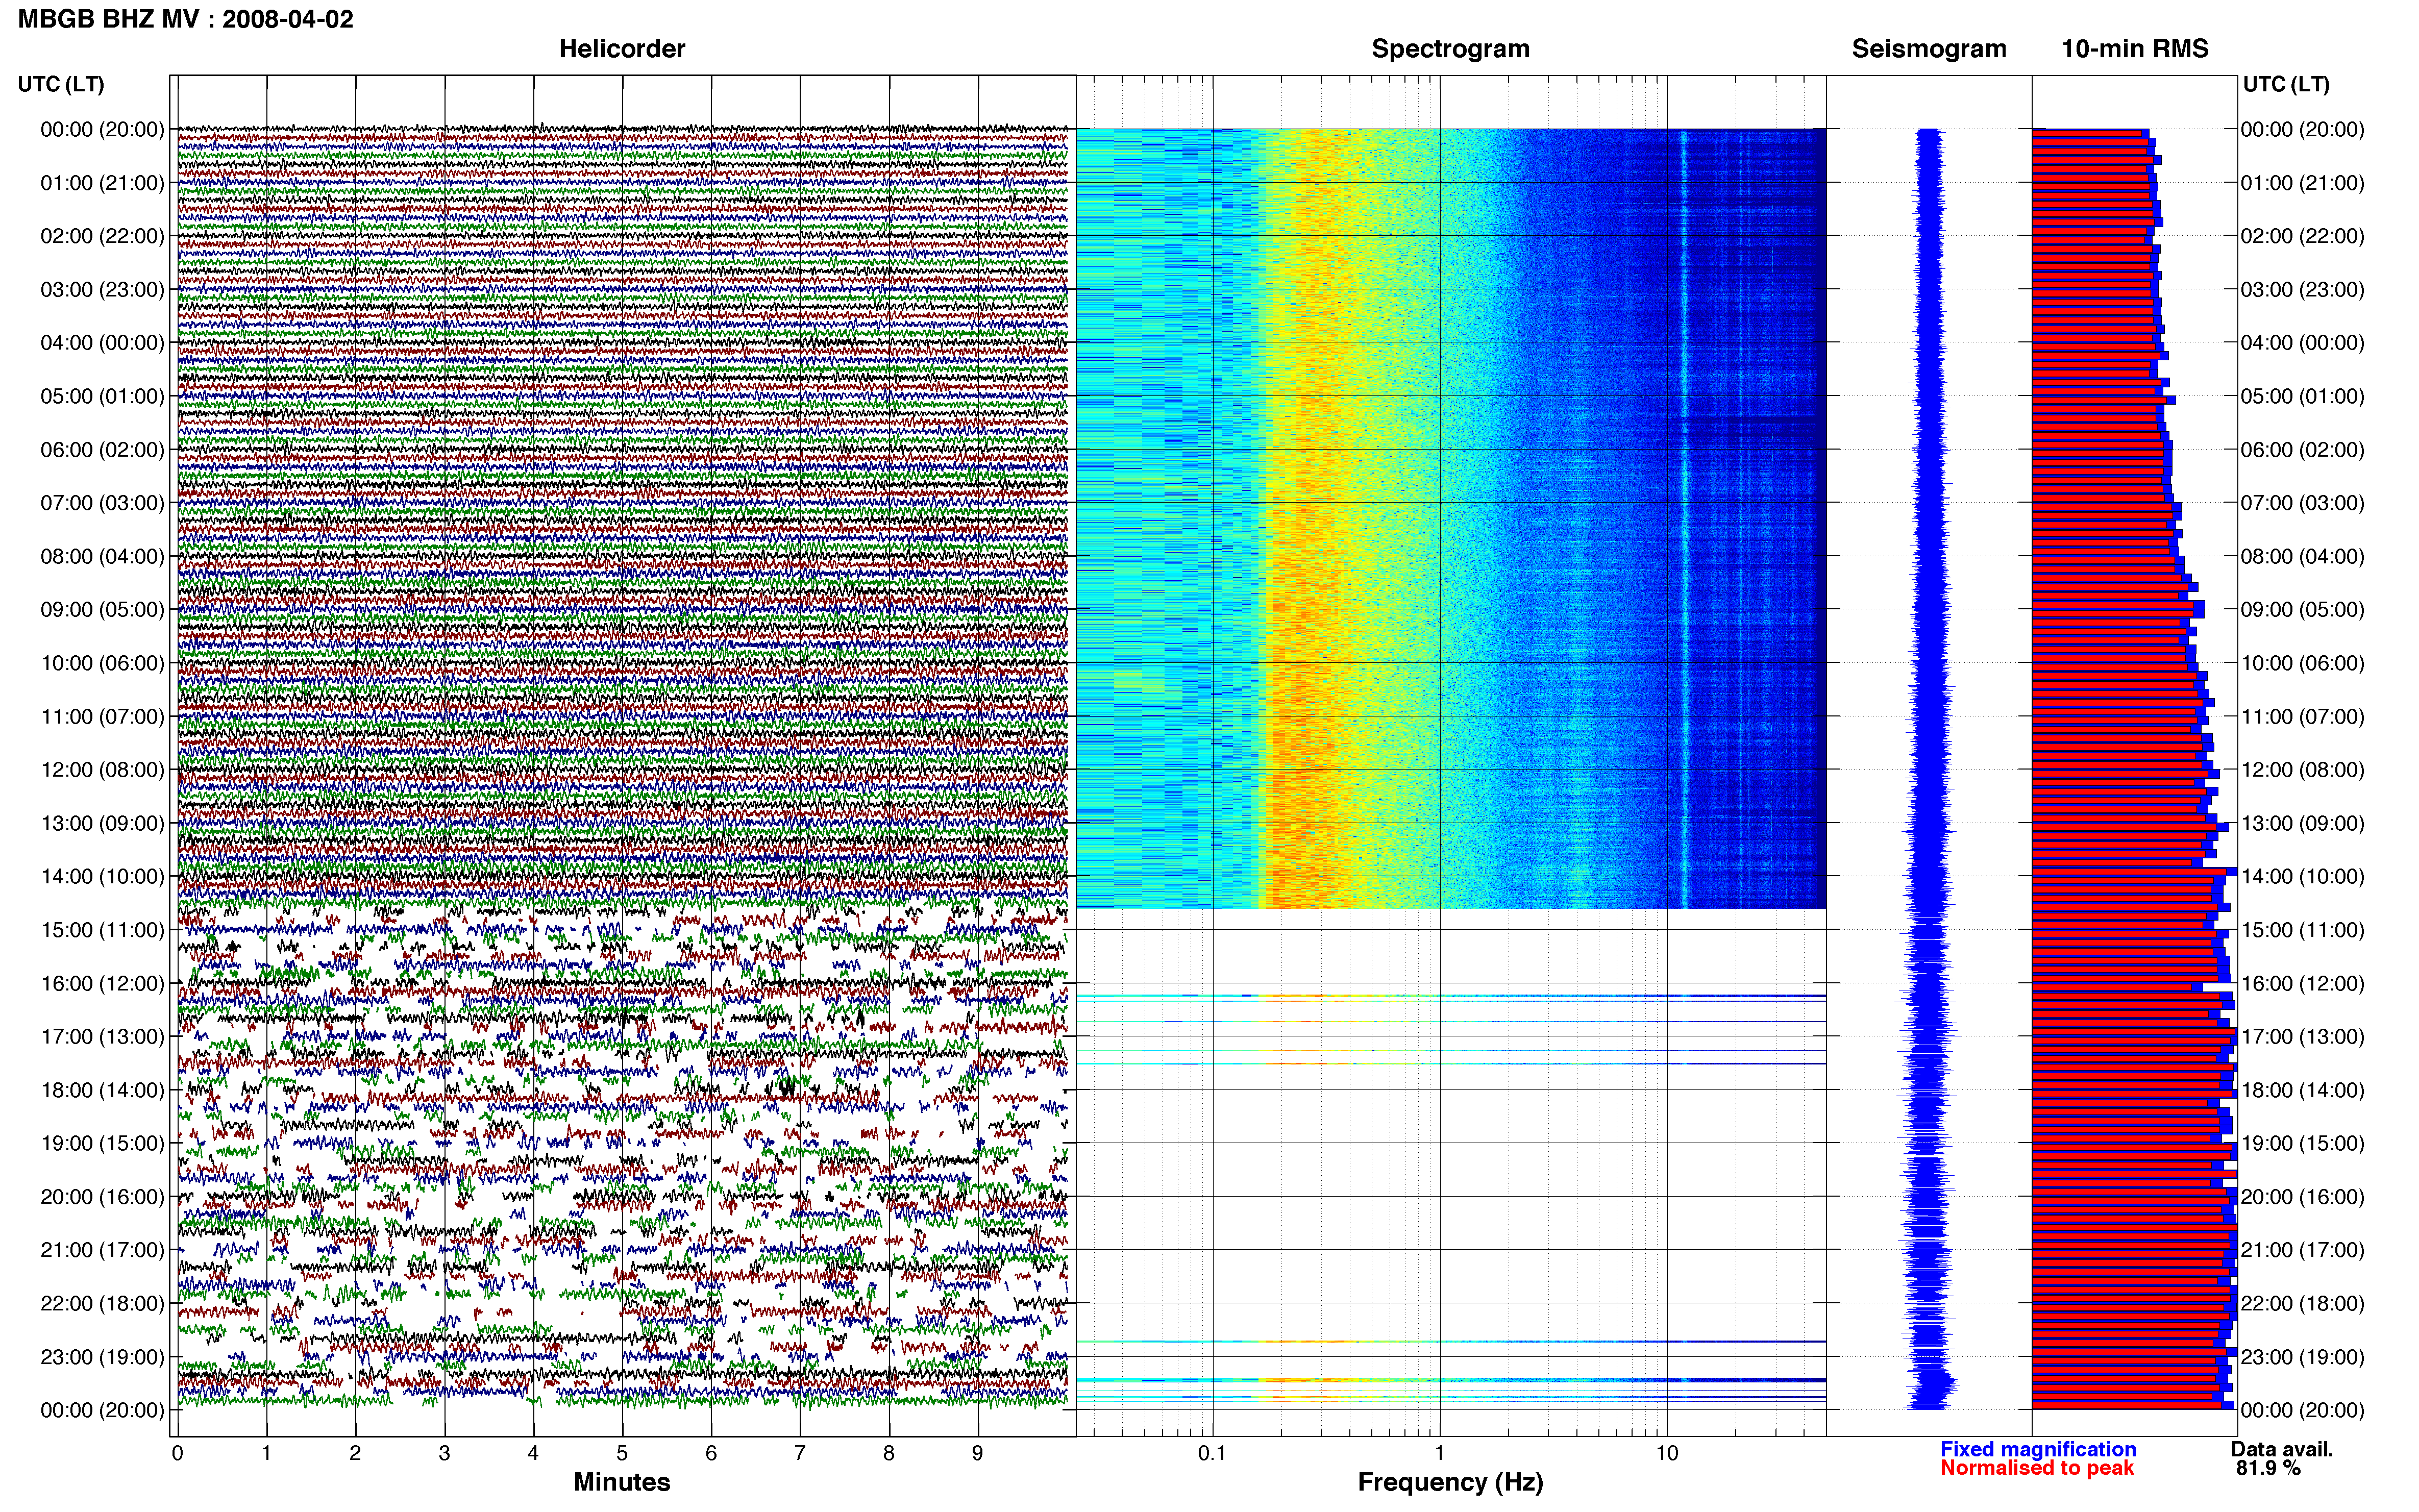Click the 'Spectrogram' panel heading
The height and width of the screenshot is (1512, 2419).
(x=1450, y=49)
